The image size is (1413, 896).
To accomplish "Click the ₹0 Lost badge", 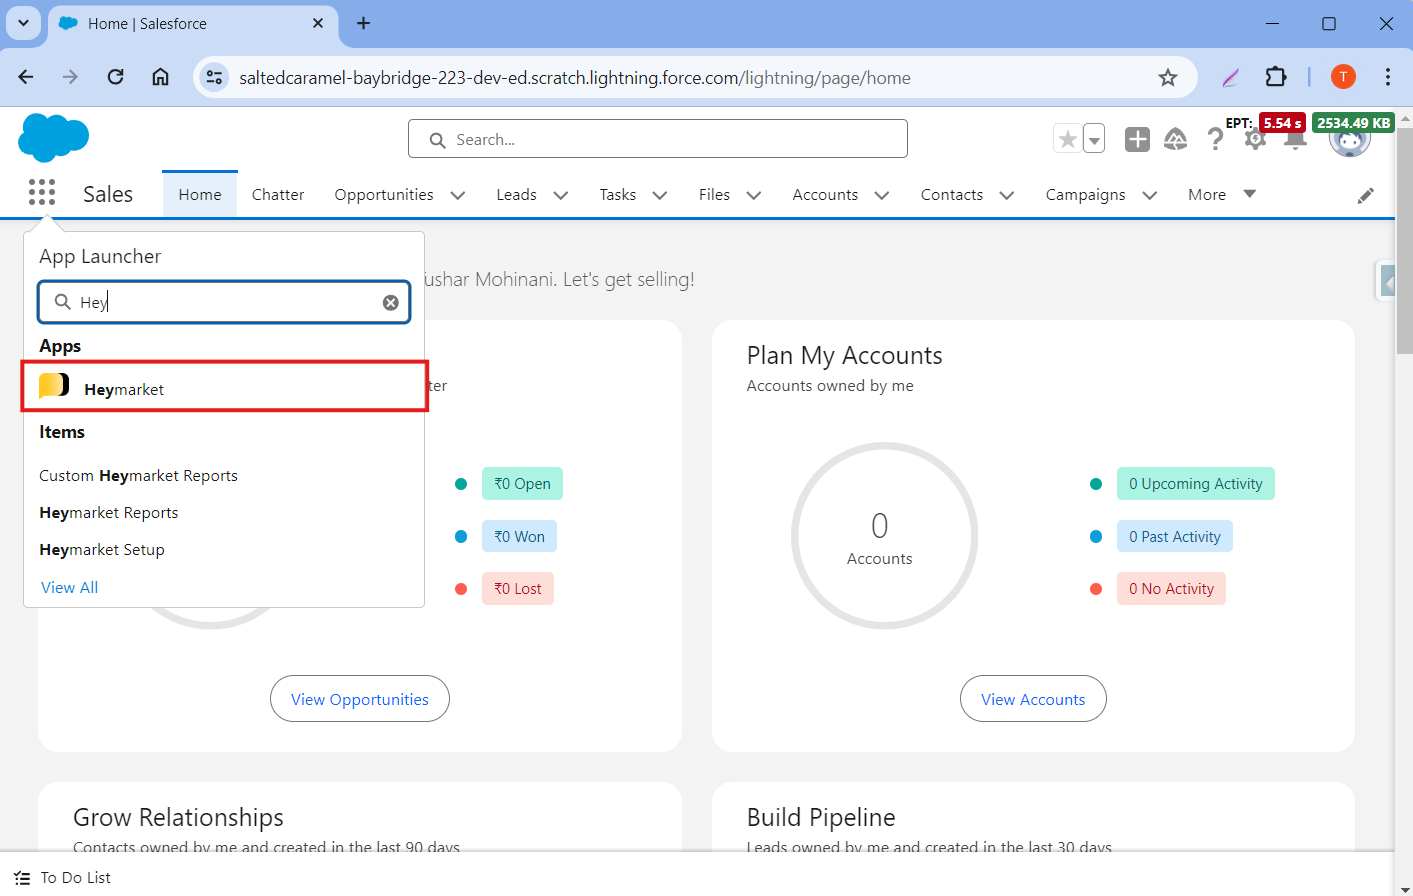I will pyautogui.click(x=517, y=588).
